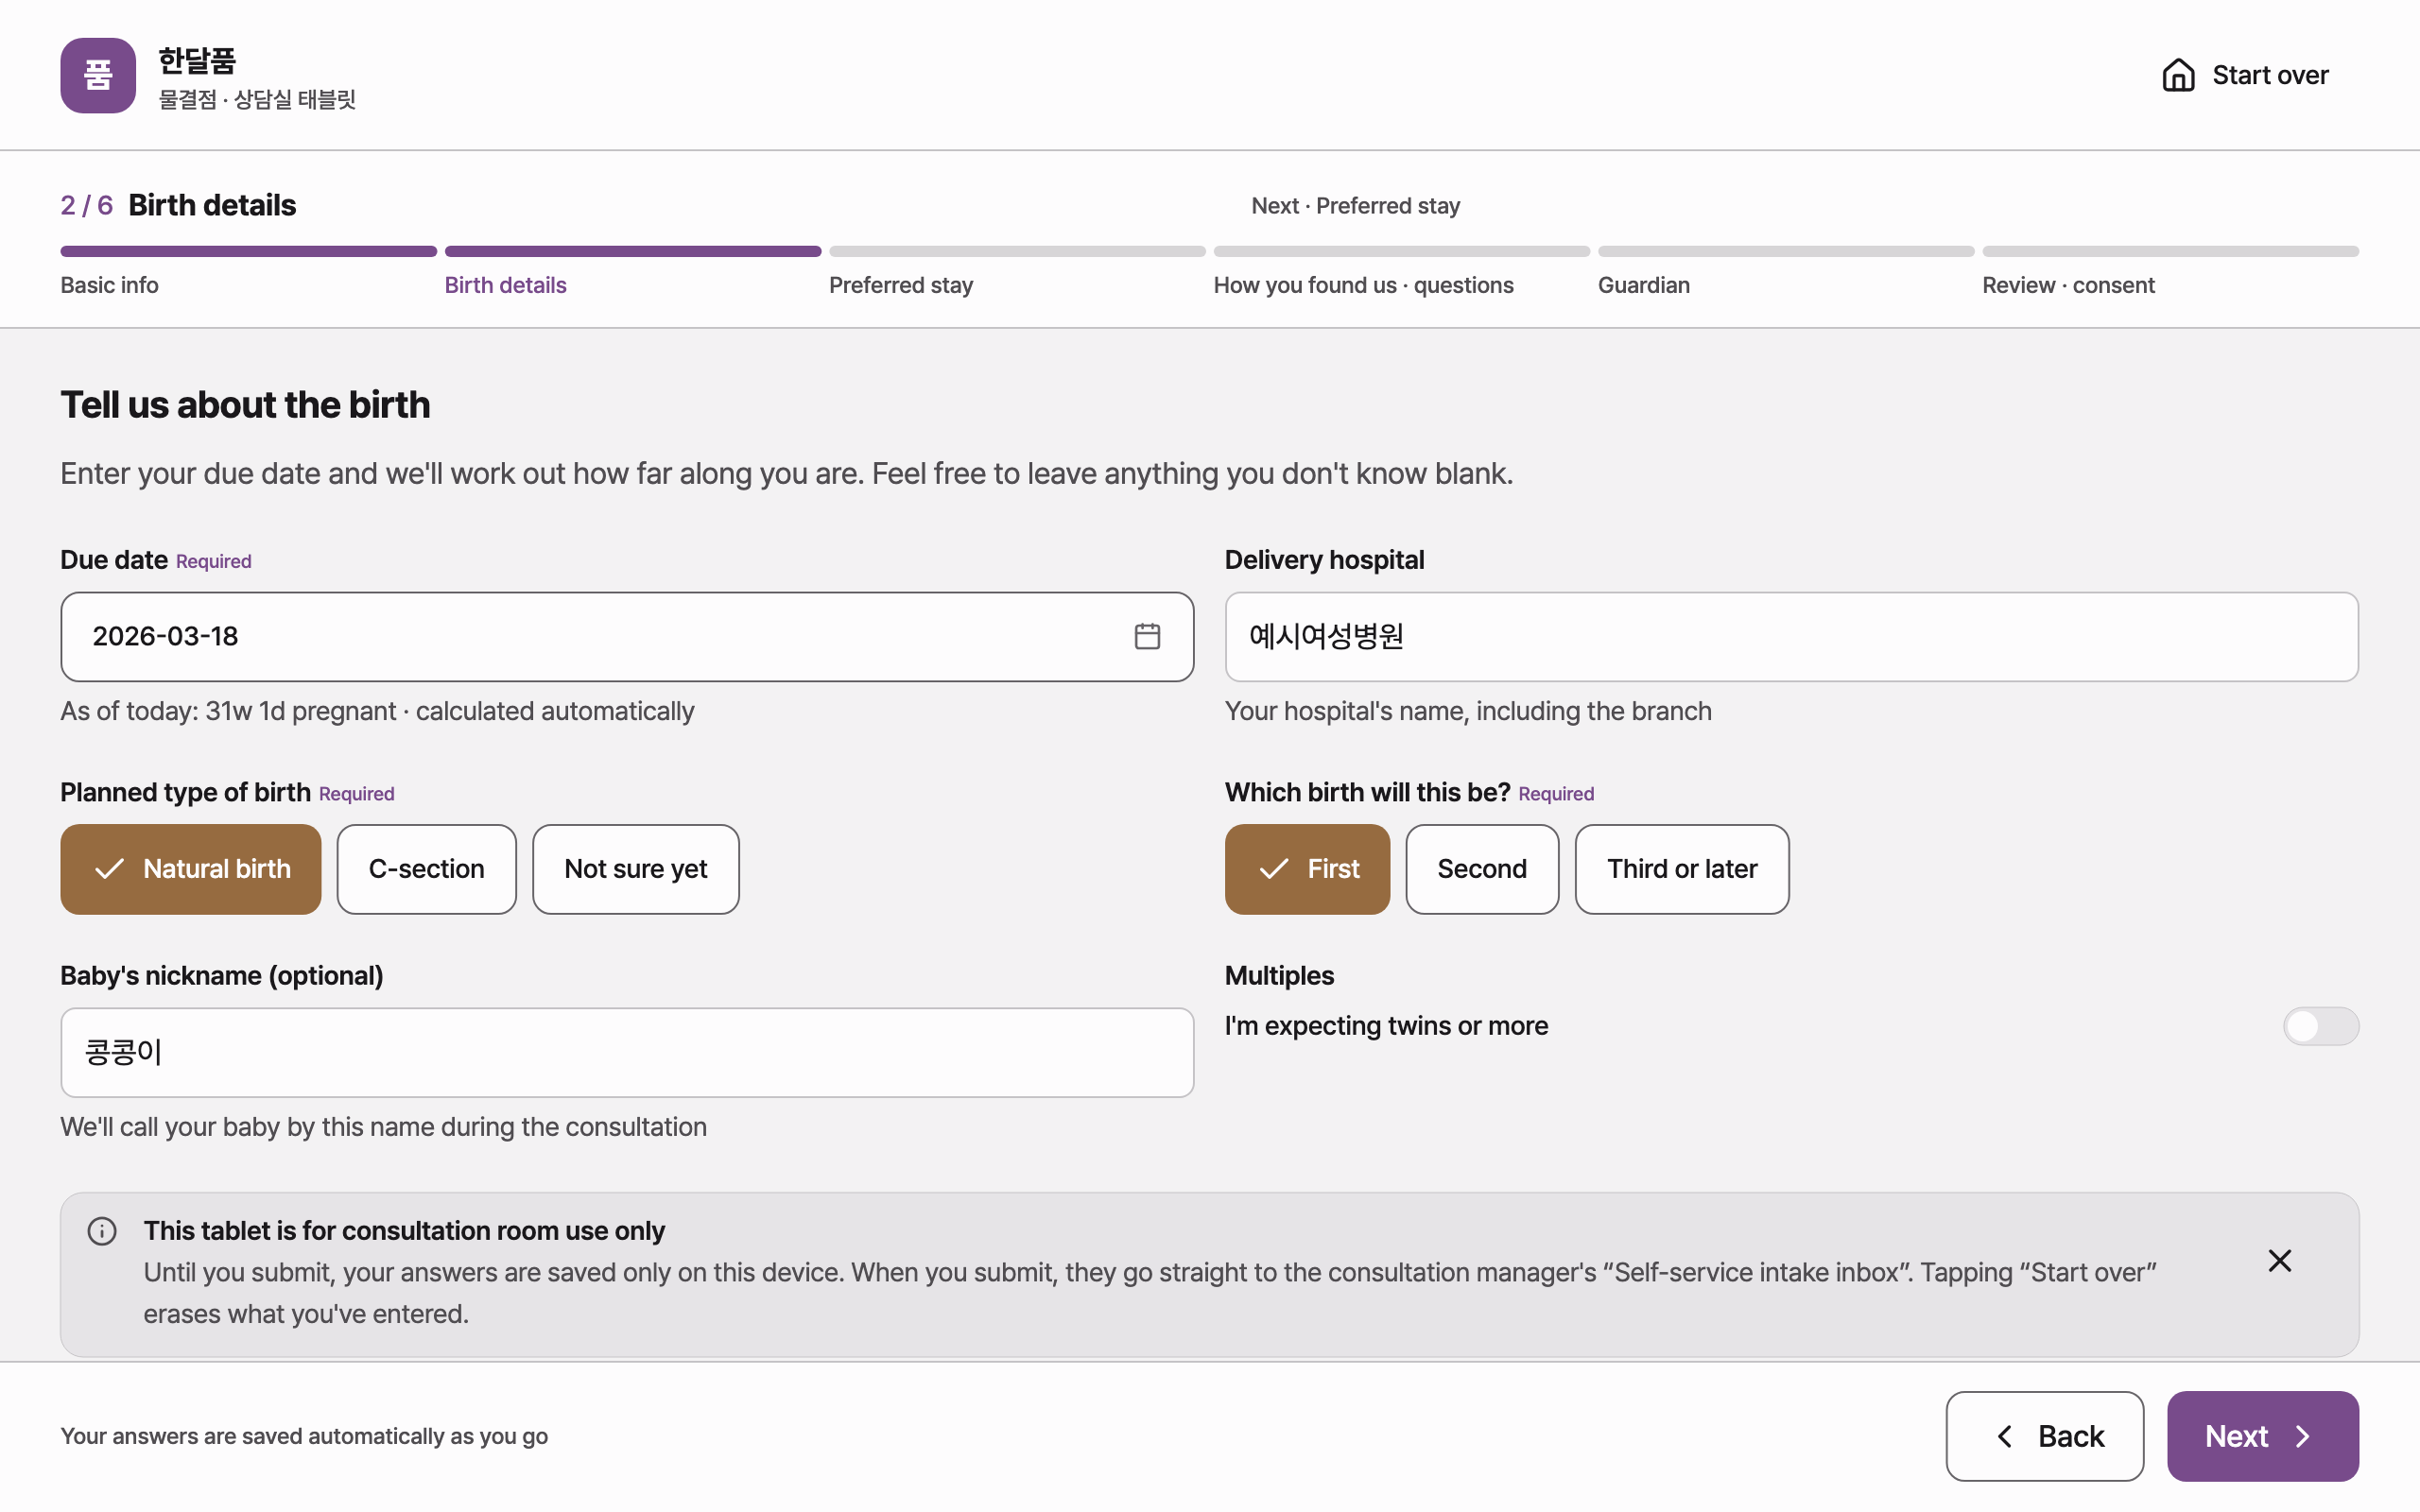Click the checkmark on First option
Viewport: 2420px width, 1512px height.
(1273, 869)
